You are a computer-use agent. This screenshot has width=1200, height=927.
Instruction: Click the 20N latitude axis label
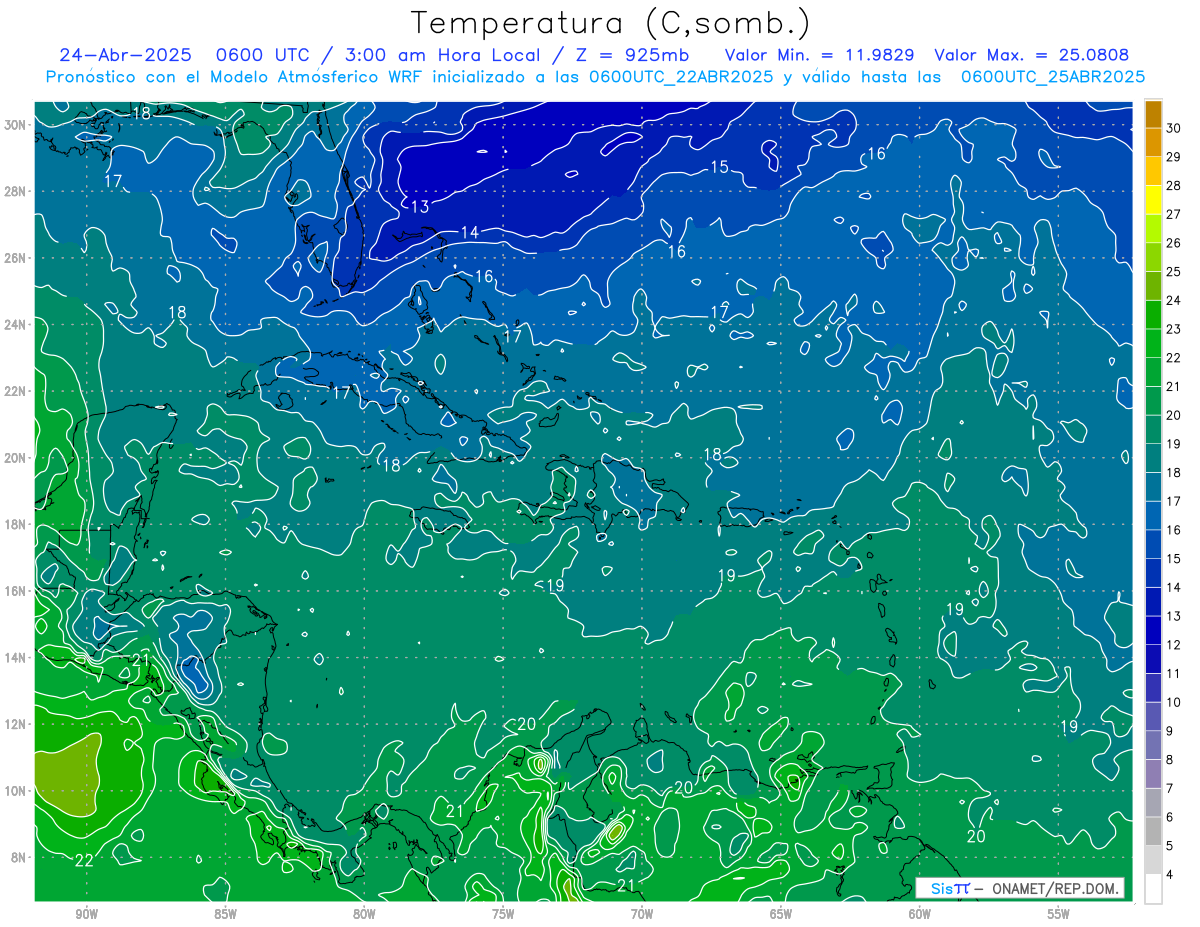[17, 458]
